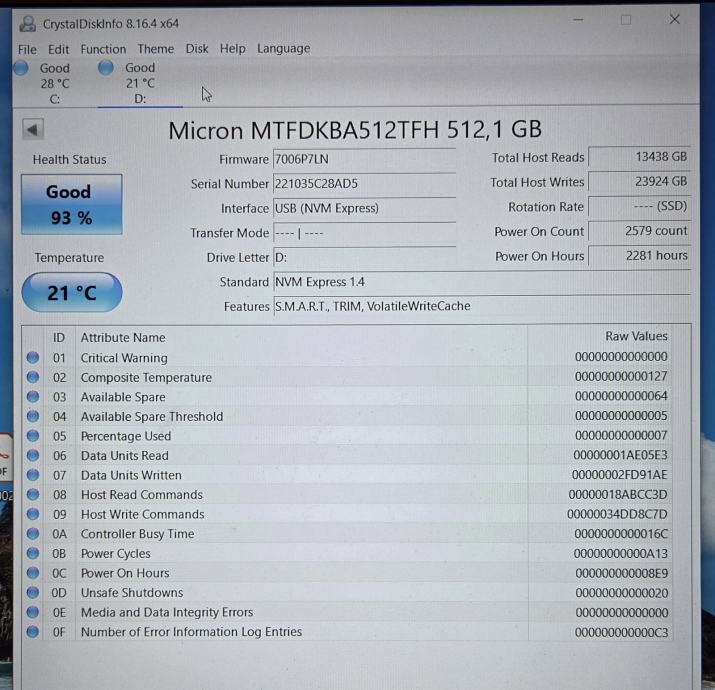This screenshot has width=715, height=690.
Task: Minimize the CrystalDiskInfo window
Action: click(578, 20)
